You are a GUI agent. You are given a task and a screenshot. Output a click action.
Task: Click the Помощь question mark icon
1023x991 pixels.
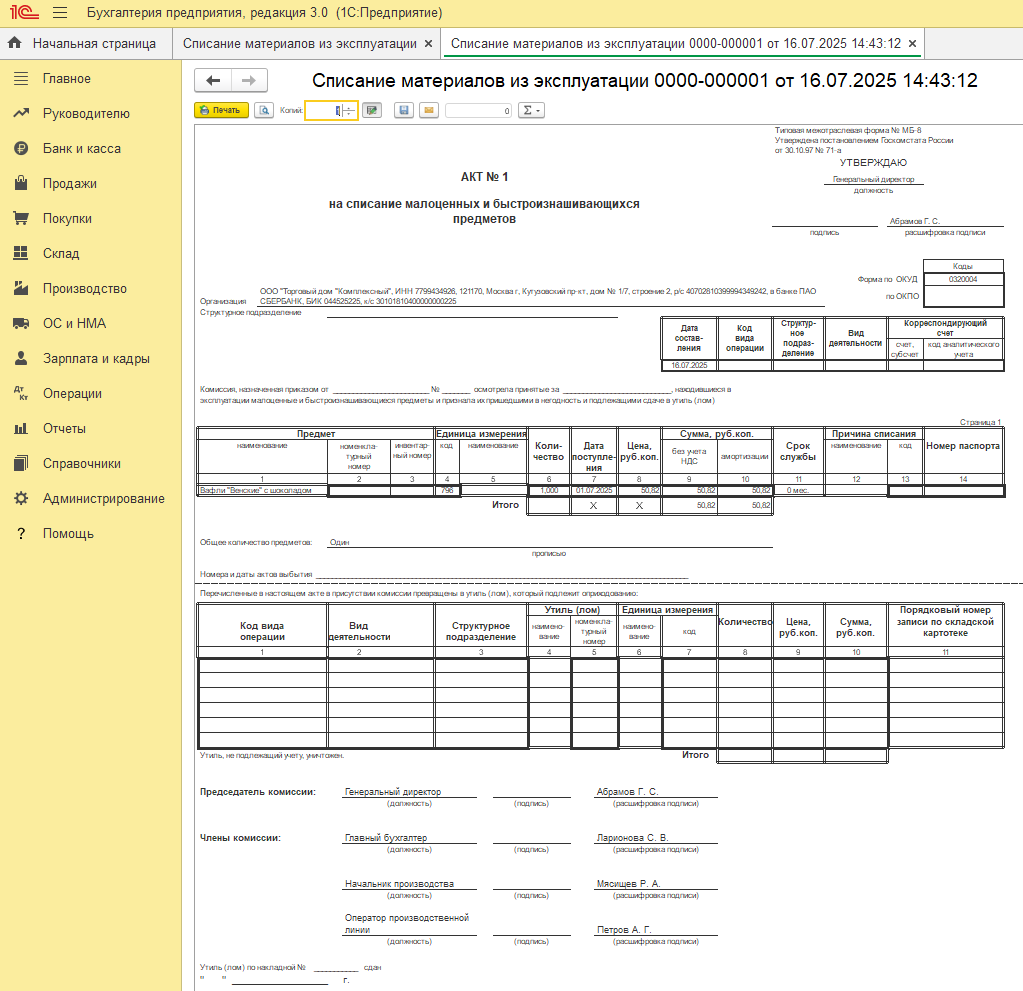[21, 534]
